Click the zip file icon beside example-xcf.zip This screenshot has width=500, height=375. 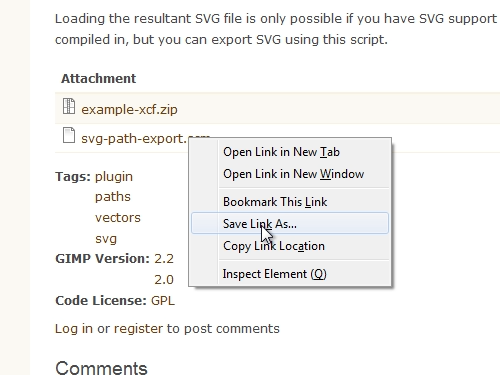point(69,106)
